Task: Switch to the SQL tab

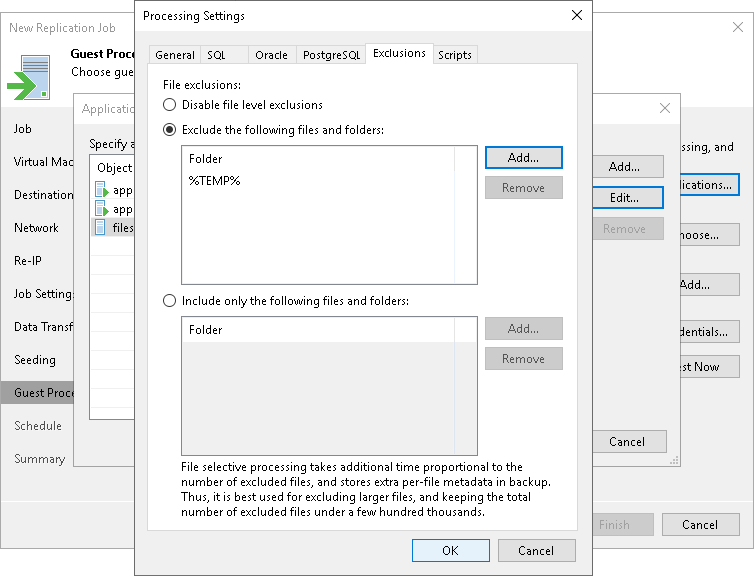Action: (224, 55)
